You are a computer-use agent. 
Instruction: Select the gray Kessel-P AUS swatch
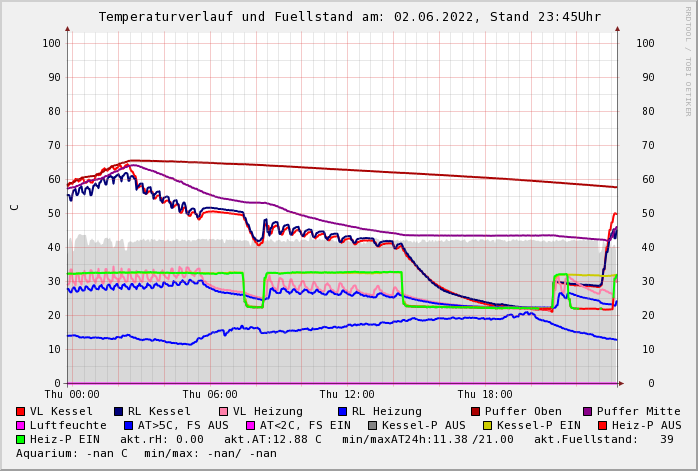(x=372, y=425)
